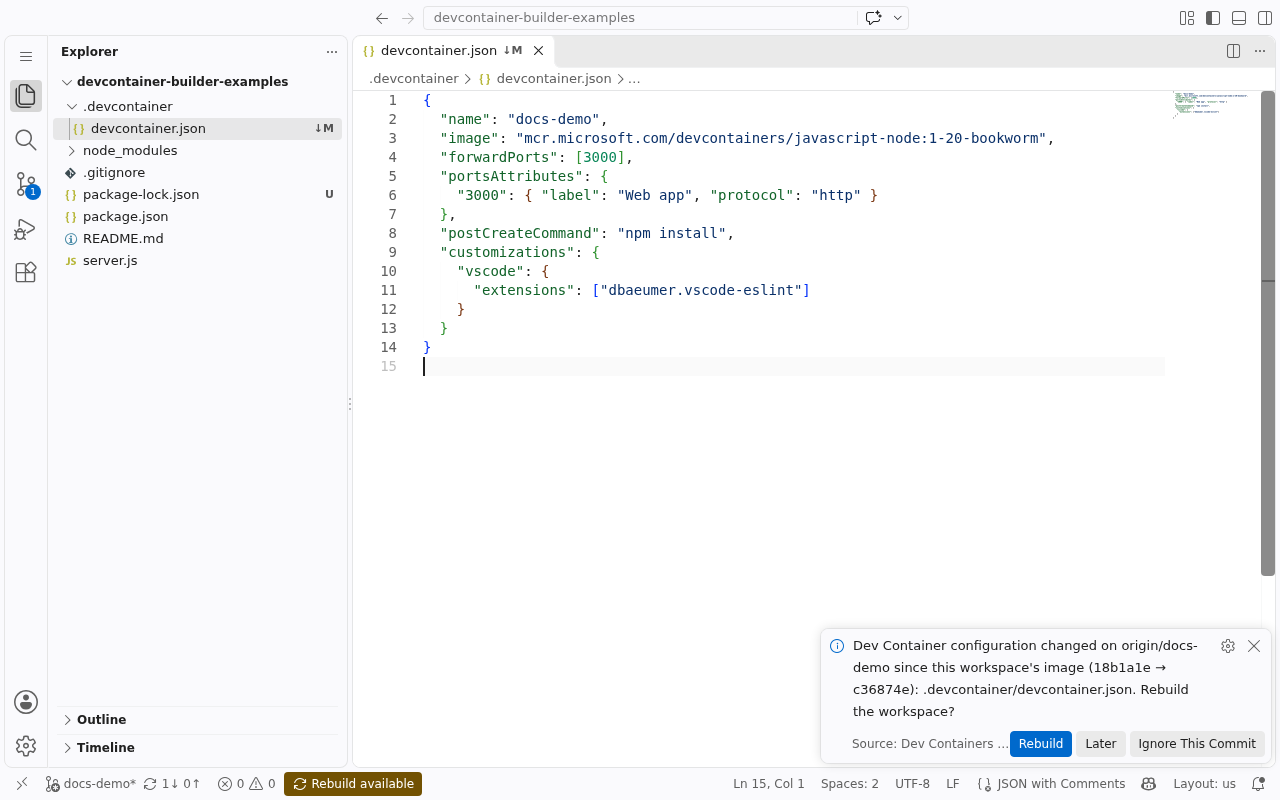
Task: Click Rebuild available in status bar
Action: click(353, 784)
